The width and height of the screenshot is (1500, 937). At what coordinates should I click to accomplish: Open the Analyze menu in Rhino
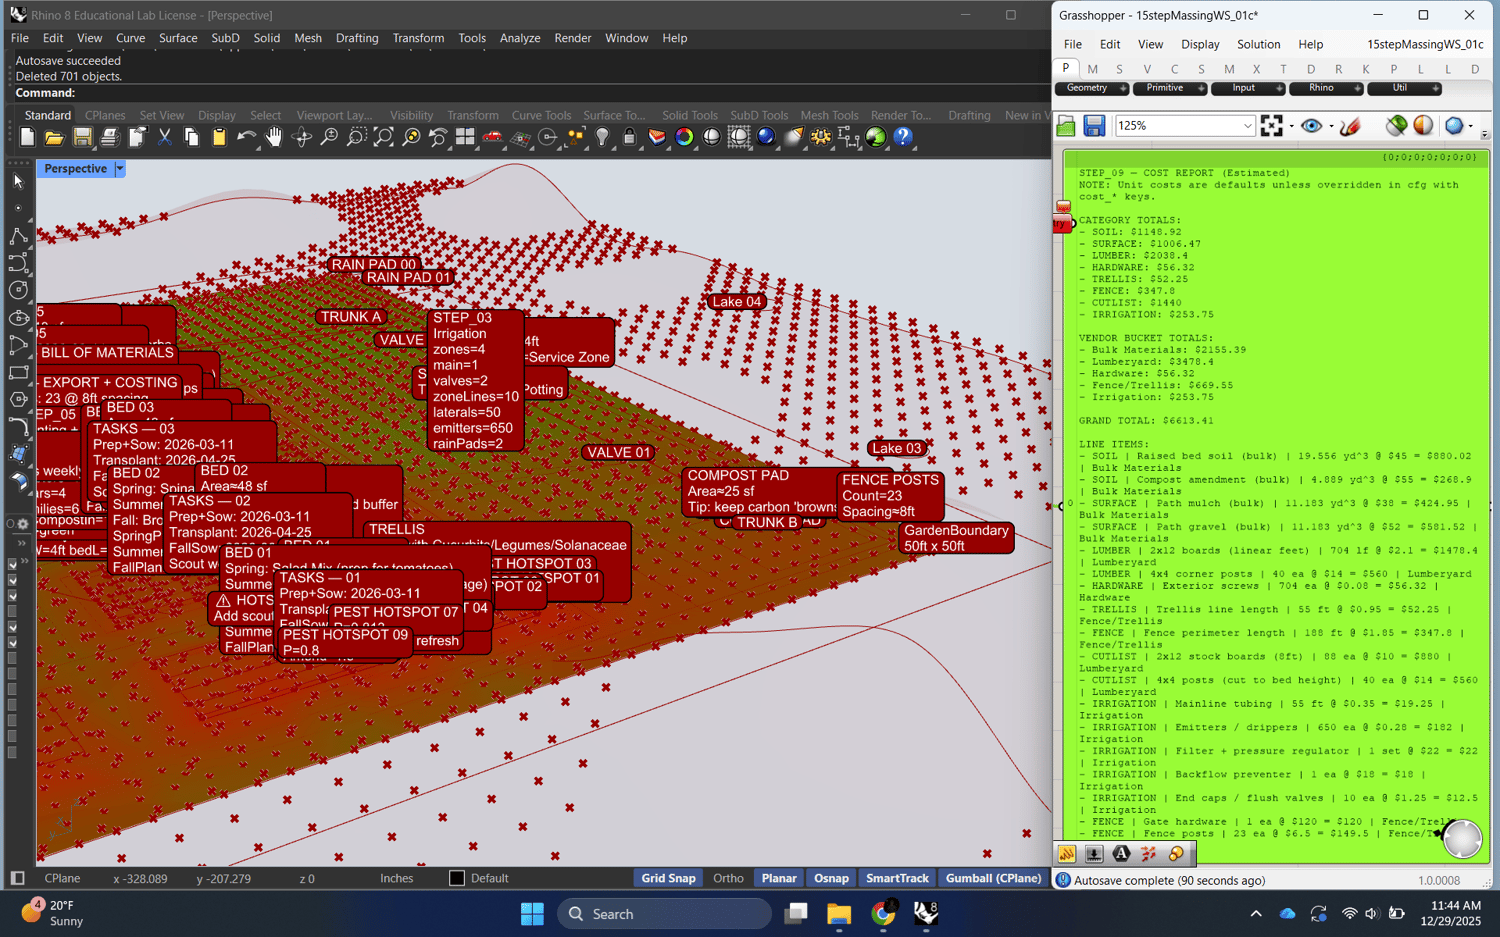(x=519, y=38)
